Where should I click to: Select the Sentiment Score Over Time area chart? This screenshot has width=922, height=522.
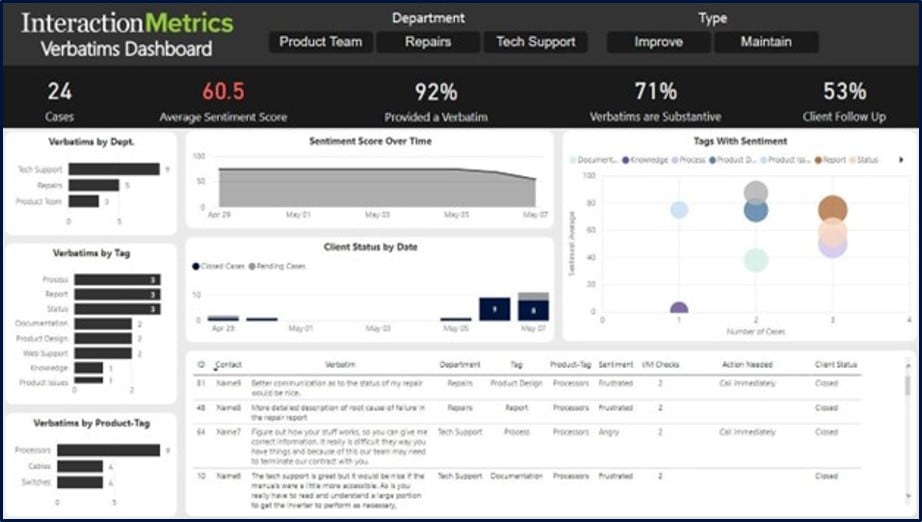[377, 188]
